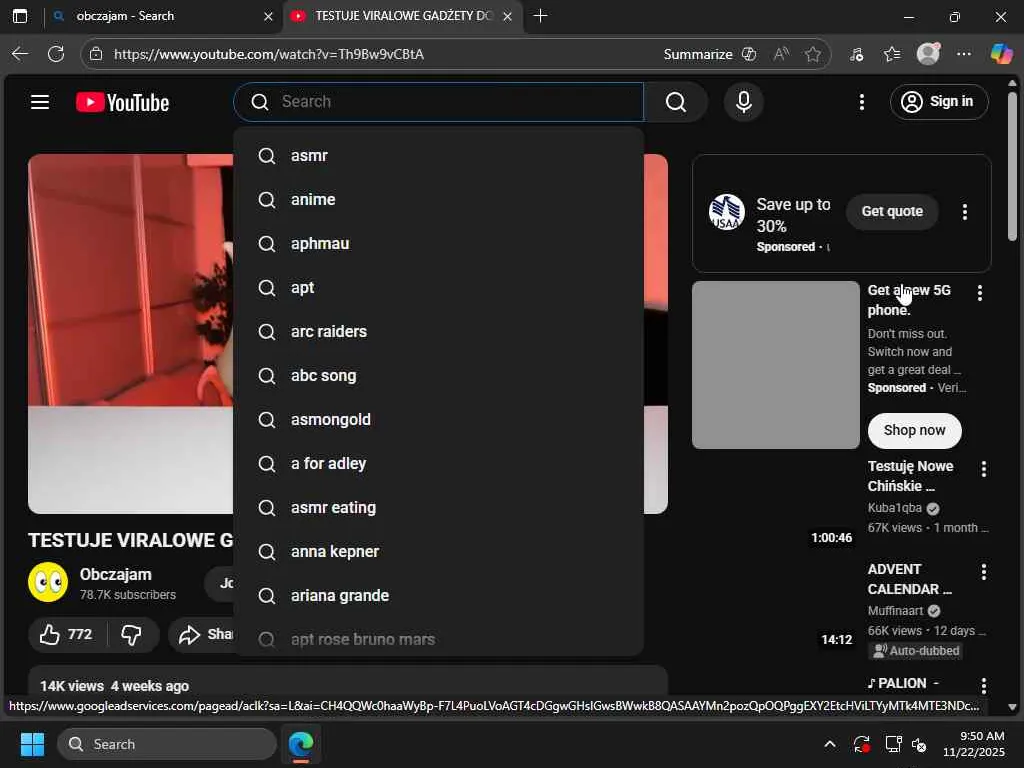Choose the 'abc song' suggestion

coord(438,376)
